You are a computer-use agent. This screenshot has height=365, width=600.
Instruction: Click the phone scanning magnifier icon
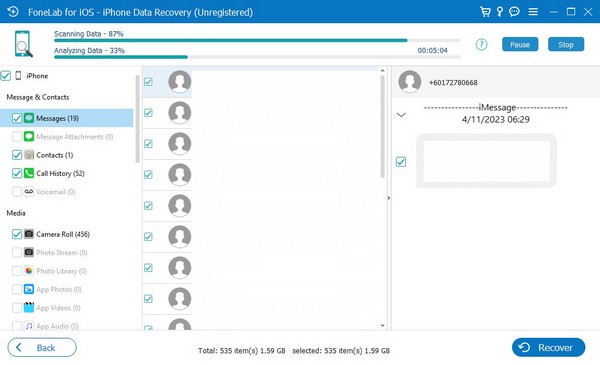click(23, 44)
